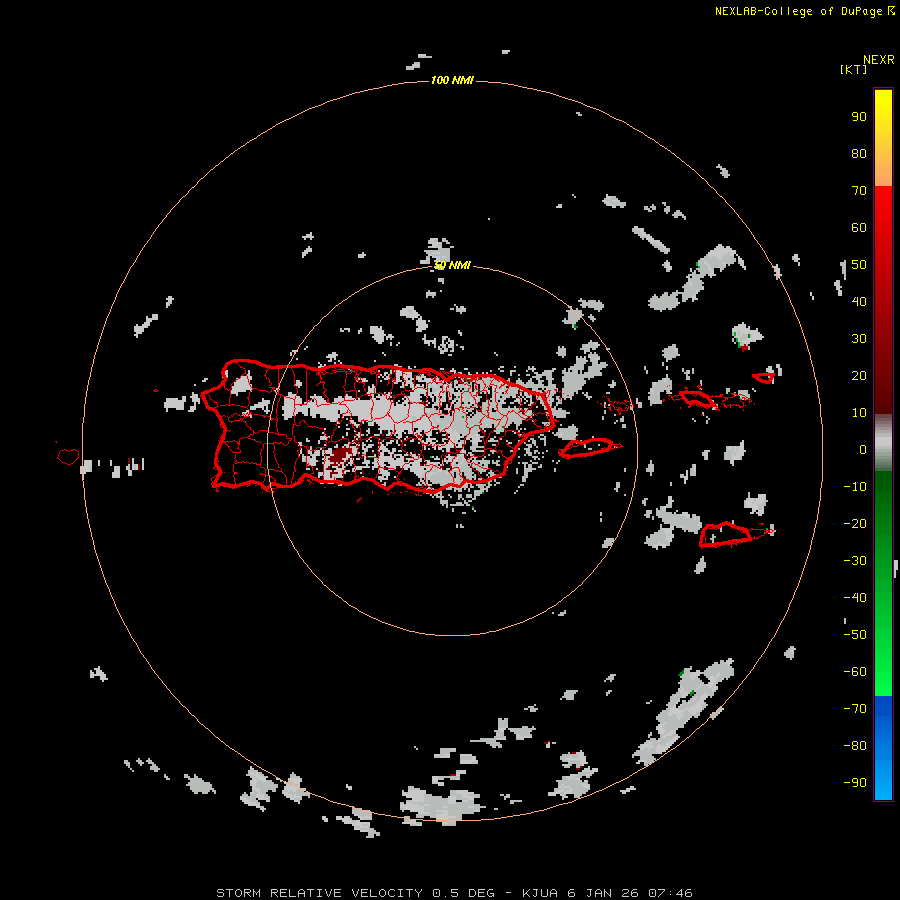Screen dimensions: 900x900
Task: Click the 40 knot tick label
Action: pyautogui.click(x=859, y=302)
